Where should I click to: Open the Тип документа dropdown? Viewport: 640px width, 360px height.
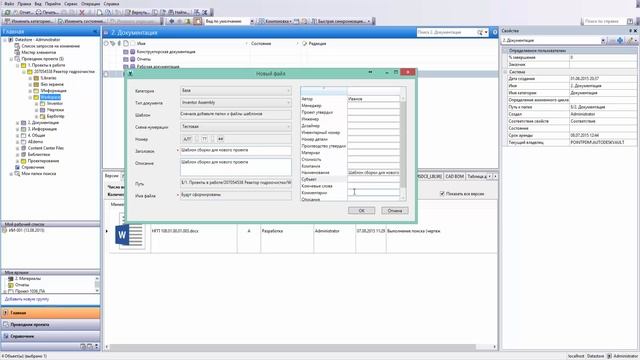coord(236,102)
